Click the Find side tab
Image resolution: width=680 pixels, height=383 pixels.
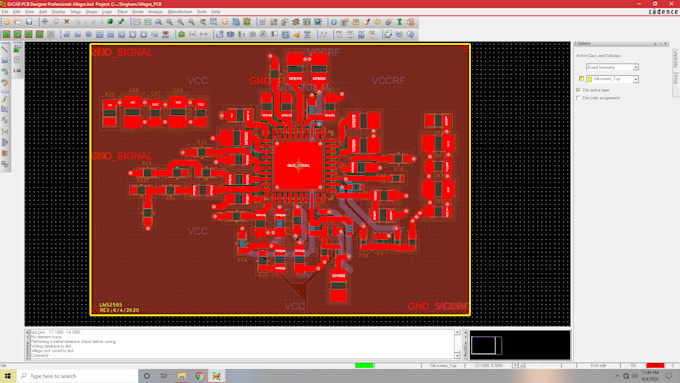675,79
